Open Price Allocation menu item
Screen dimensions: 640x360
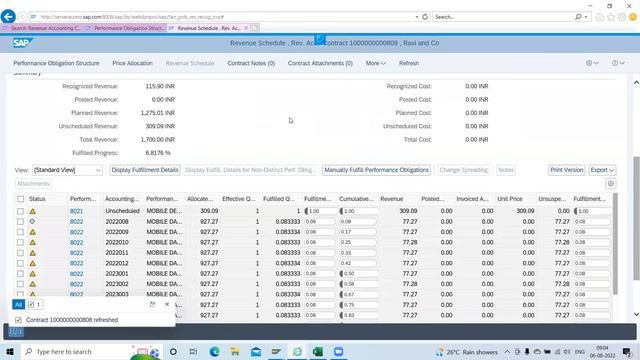pos(133,63)
